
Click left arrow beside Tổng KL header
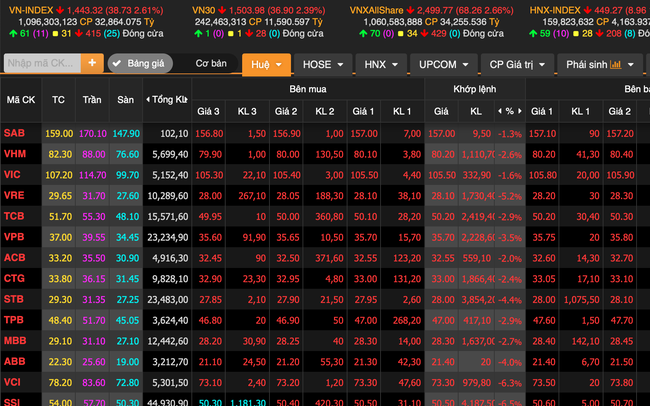coord(148,100)
